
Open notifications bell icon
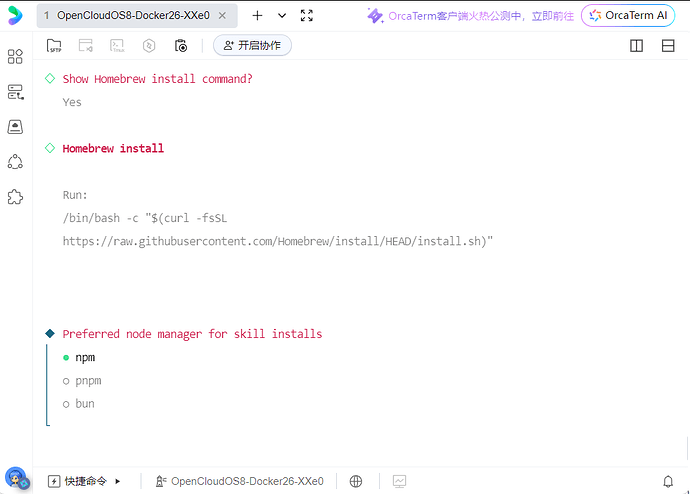coord(668,482)
